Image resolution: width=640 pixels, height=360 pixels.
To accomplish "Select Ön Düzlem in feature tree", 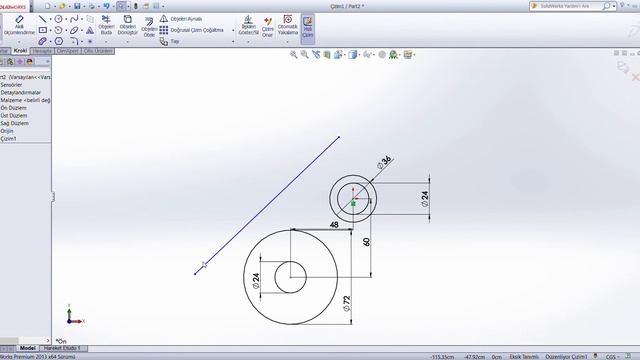I will [x=13, y=108].
